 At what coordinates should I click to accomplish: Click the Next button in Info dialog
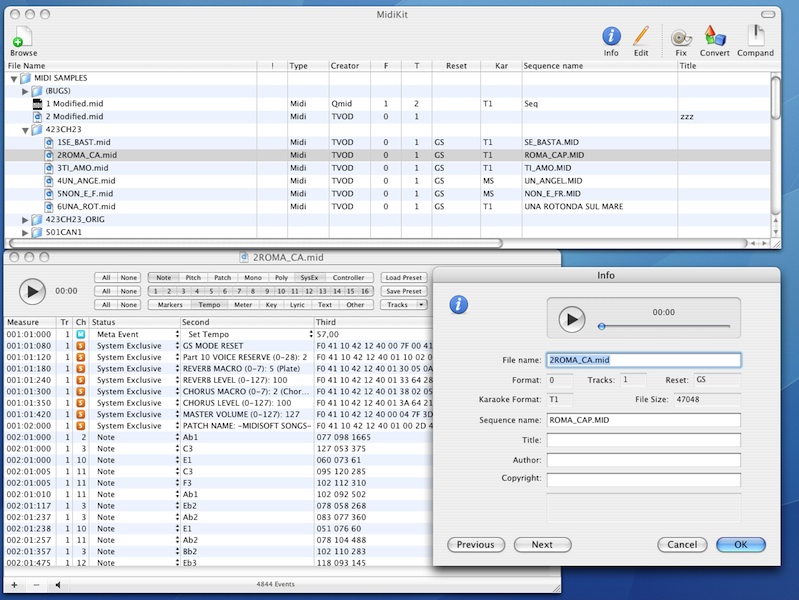click(541, 545)
